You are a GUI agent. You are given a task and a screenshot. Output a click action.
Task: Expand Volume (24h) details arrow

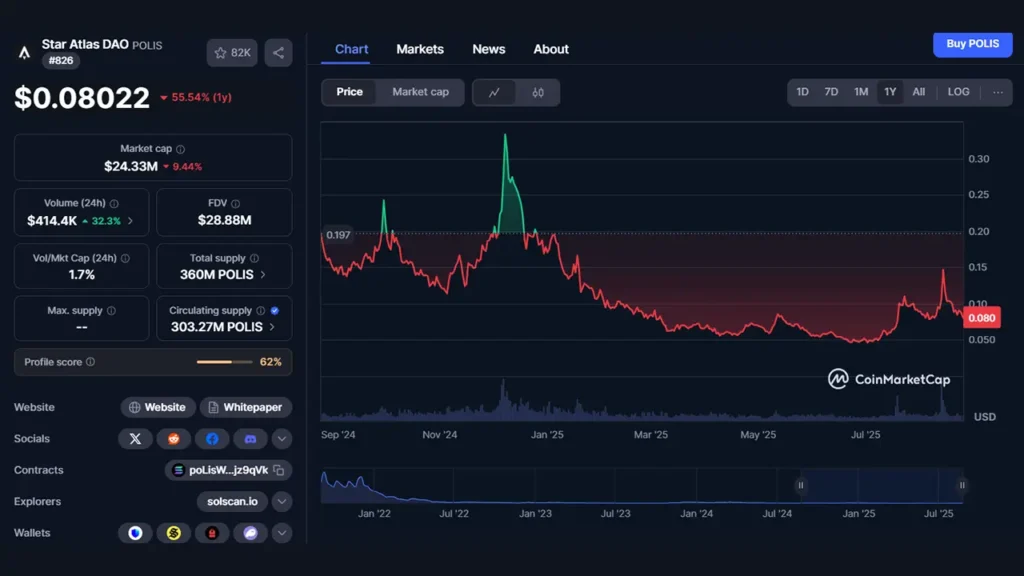coord(131,221)
